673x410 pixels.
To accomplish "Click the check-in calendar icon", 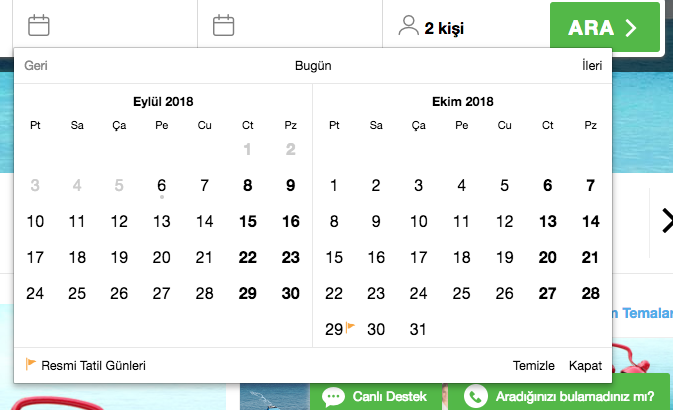I will pyautogui.click(x=39, y=25).
